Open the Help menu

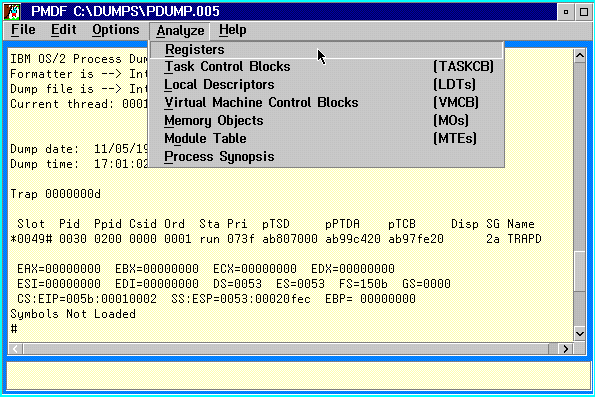(x=233, y=30)
